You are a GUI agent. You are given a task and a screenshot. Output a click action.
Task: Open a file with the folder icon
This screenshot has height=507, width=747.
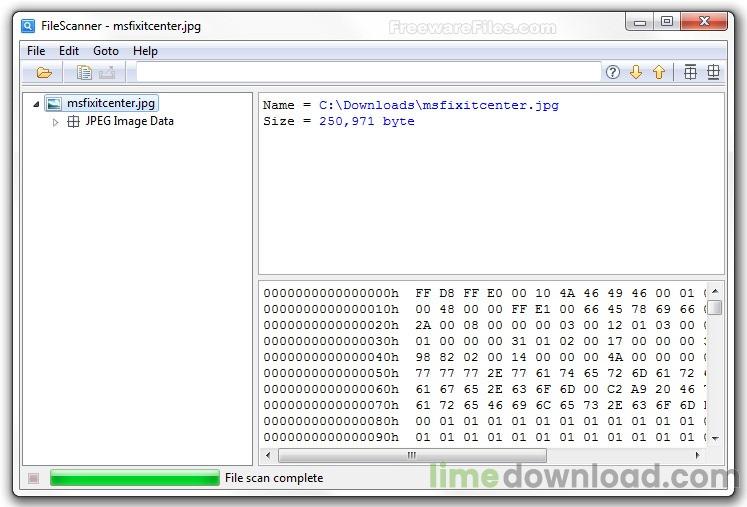pos(44,72)
